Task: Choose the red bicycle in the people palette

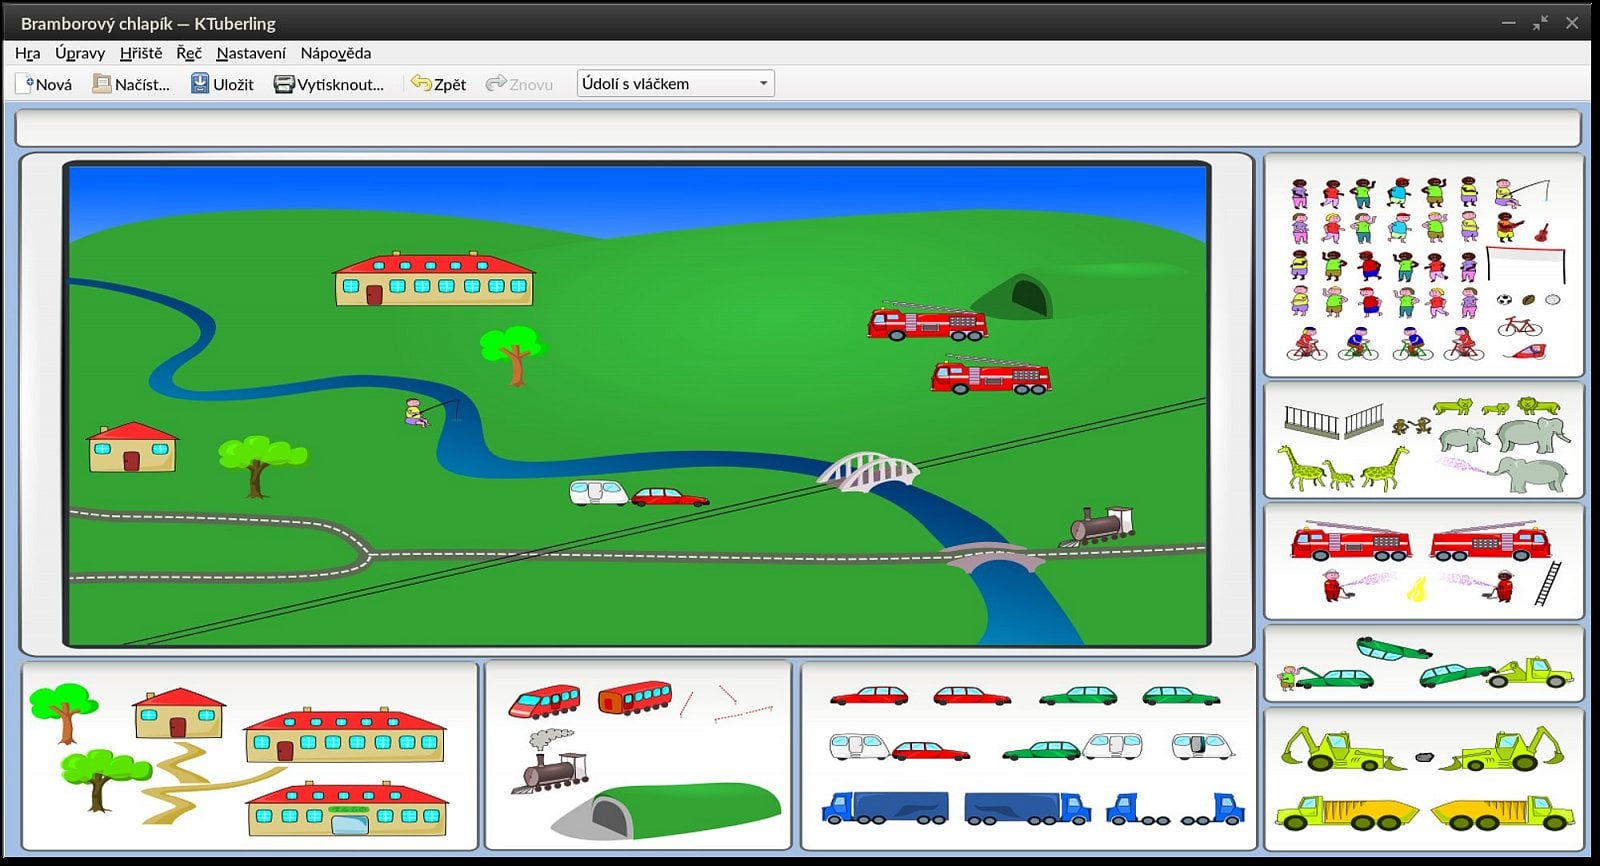Action: coord(1519,325)
